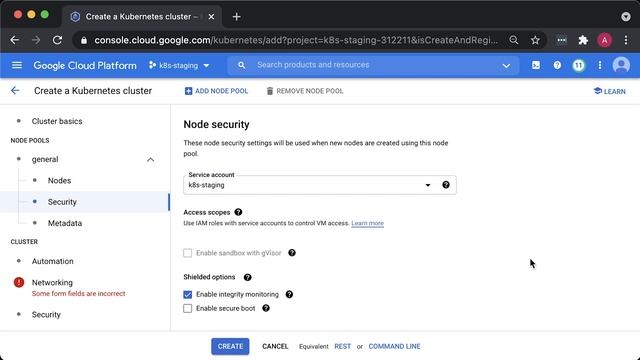Image resolution: width=640 pixels, height=360 pixels.
Task: Open the main navigation hamburger menu
Action: [17, 65]
